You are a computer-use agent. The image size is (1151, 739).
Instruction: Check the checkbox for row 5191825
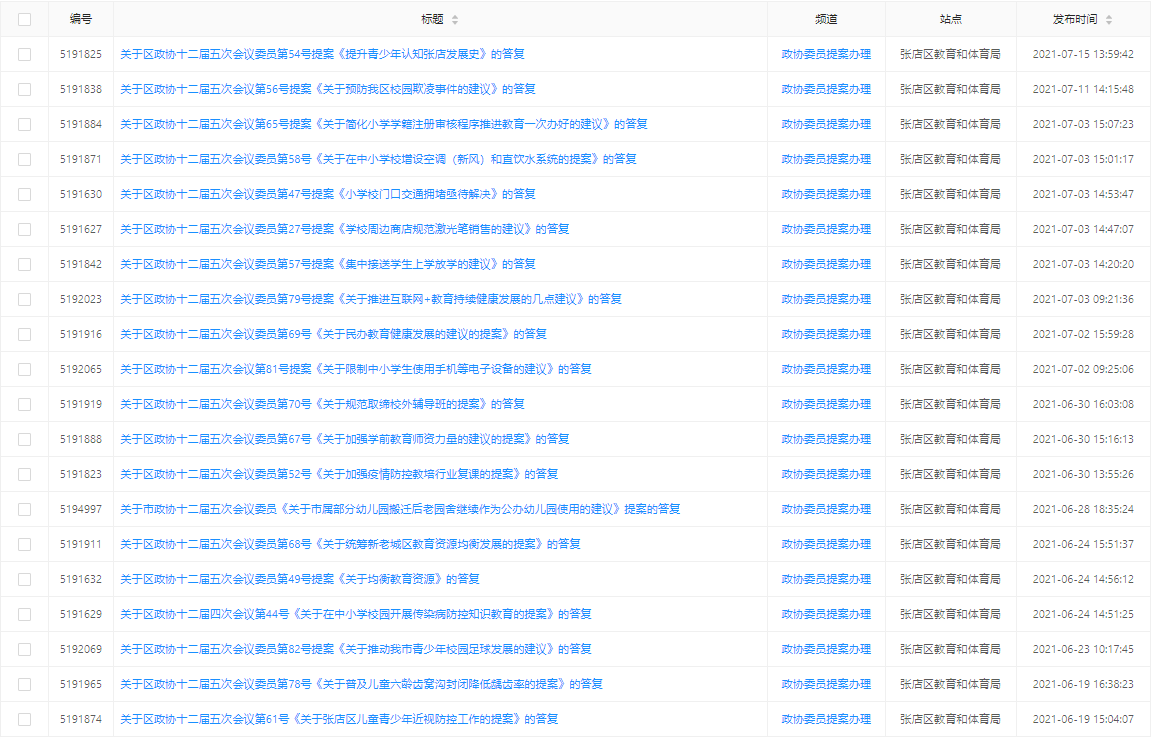pos(24,54)
